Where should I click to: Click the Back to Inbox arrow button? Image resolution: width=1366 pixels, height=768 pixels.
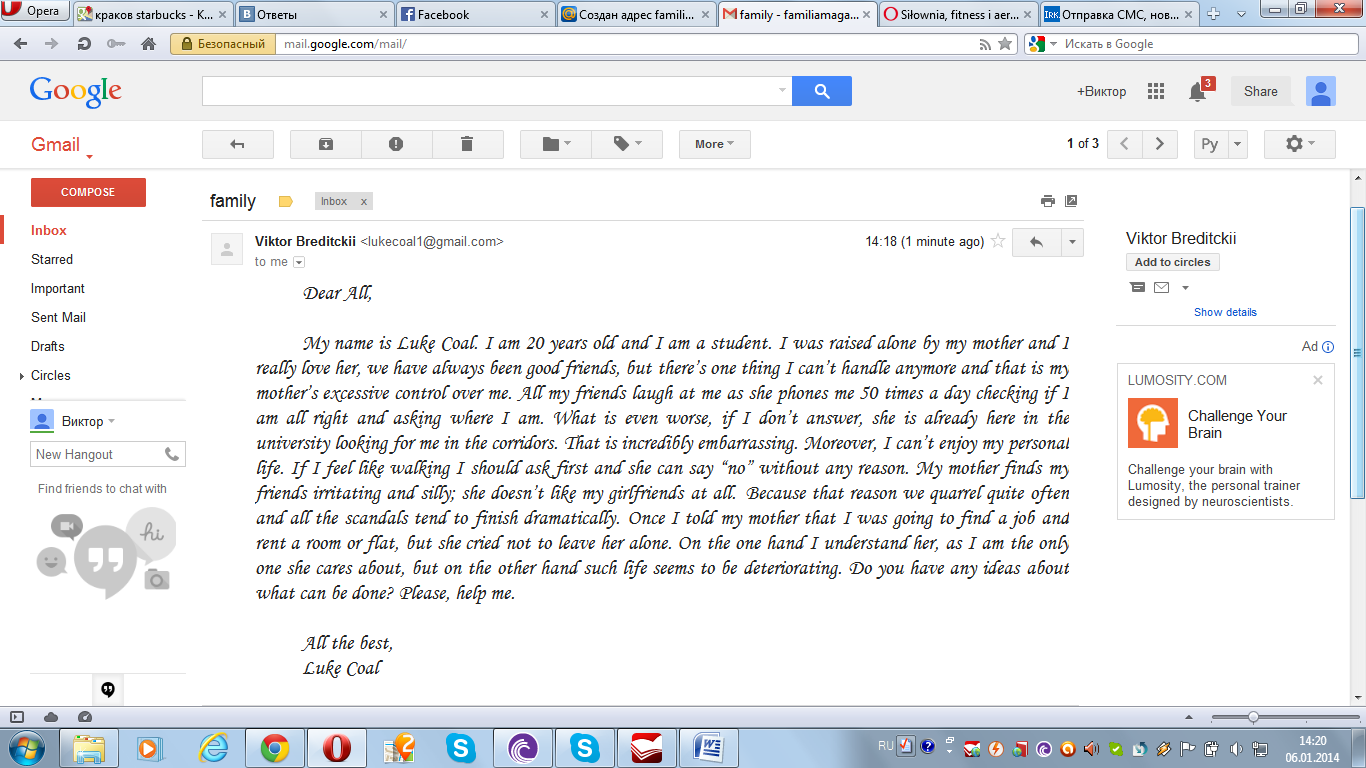tap(238, 144)
